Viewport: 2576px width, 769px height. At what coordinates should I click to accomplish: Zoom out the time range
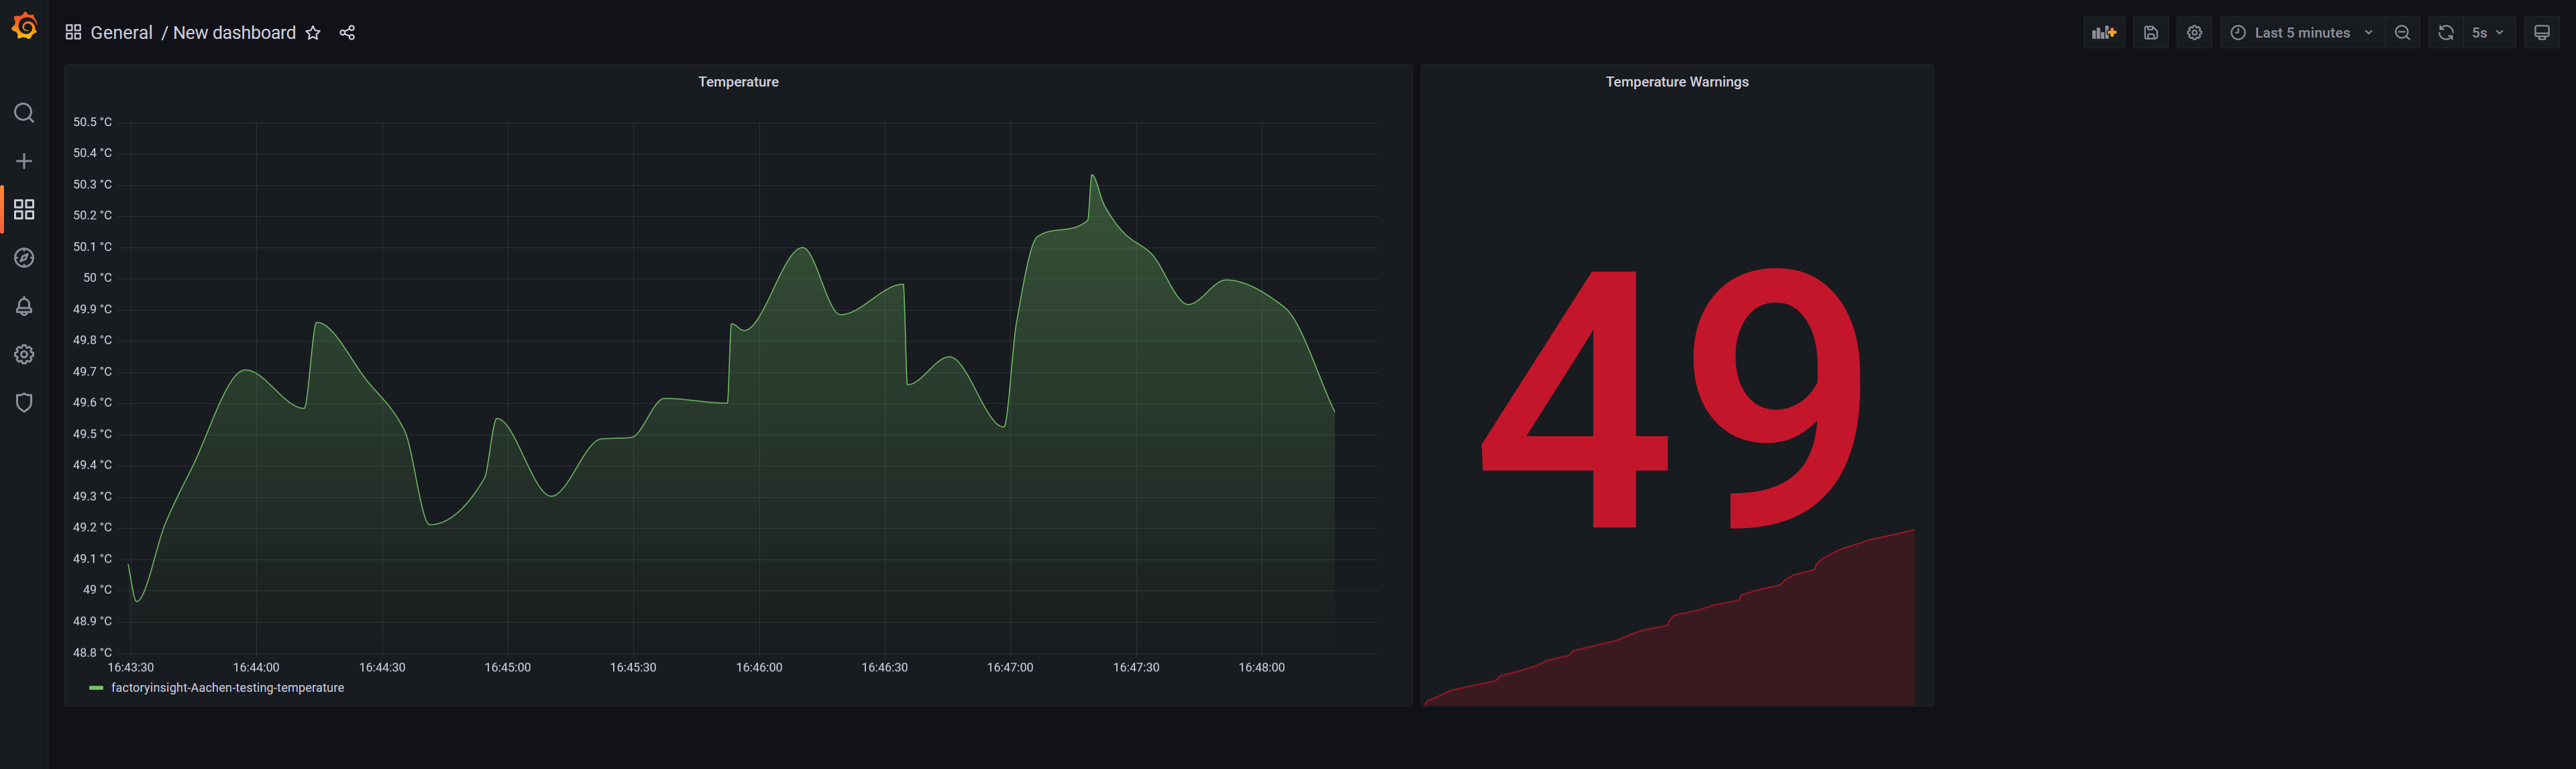pos(2402,33)
